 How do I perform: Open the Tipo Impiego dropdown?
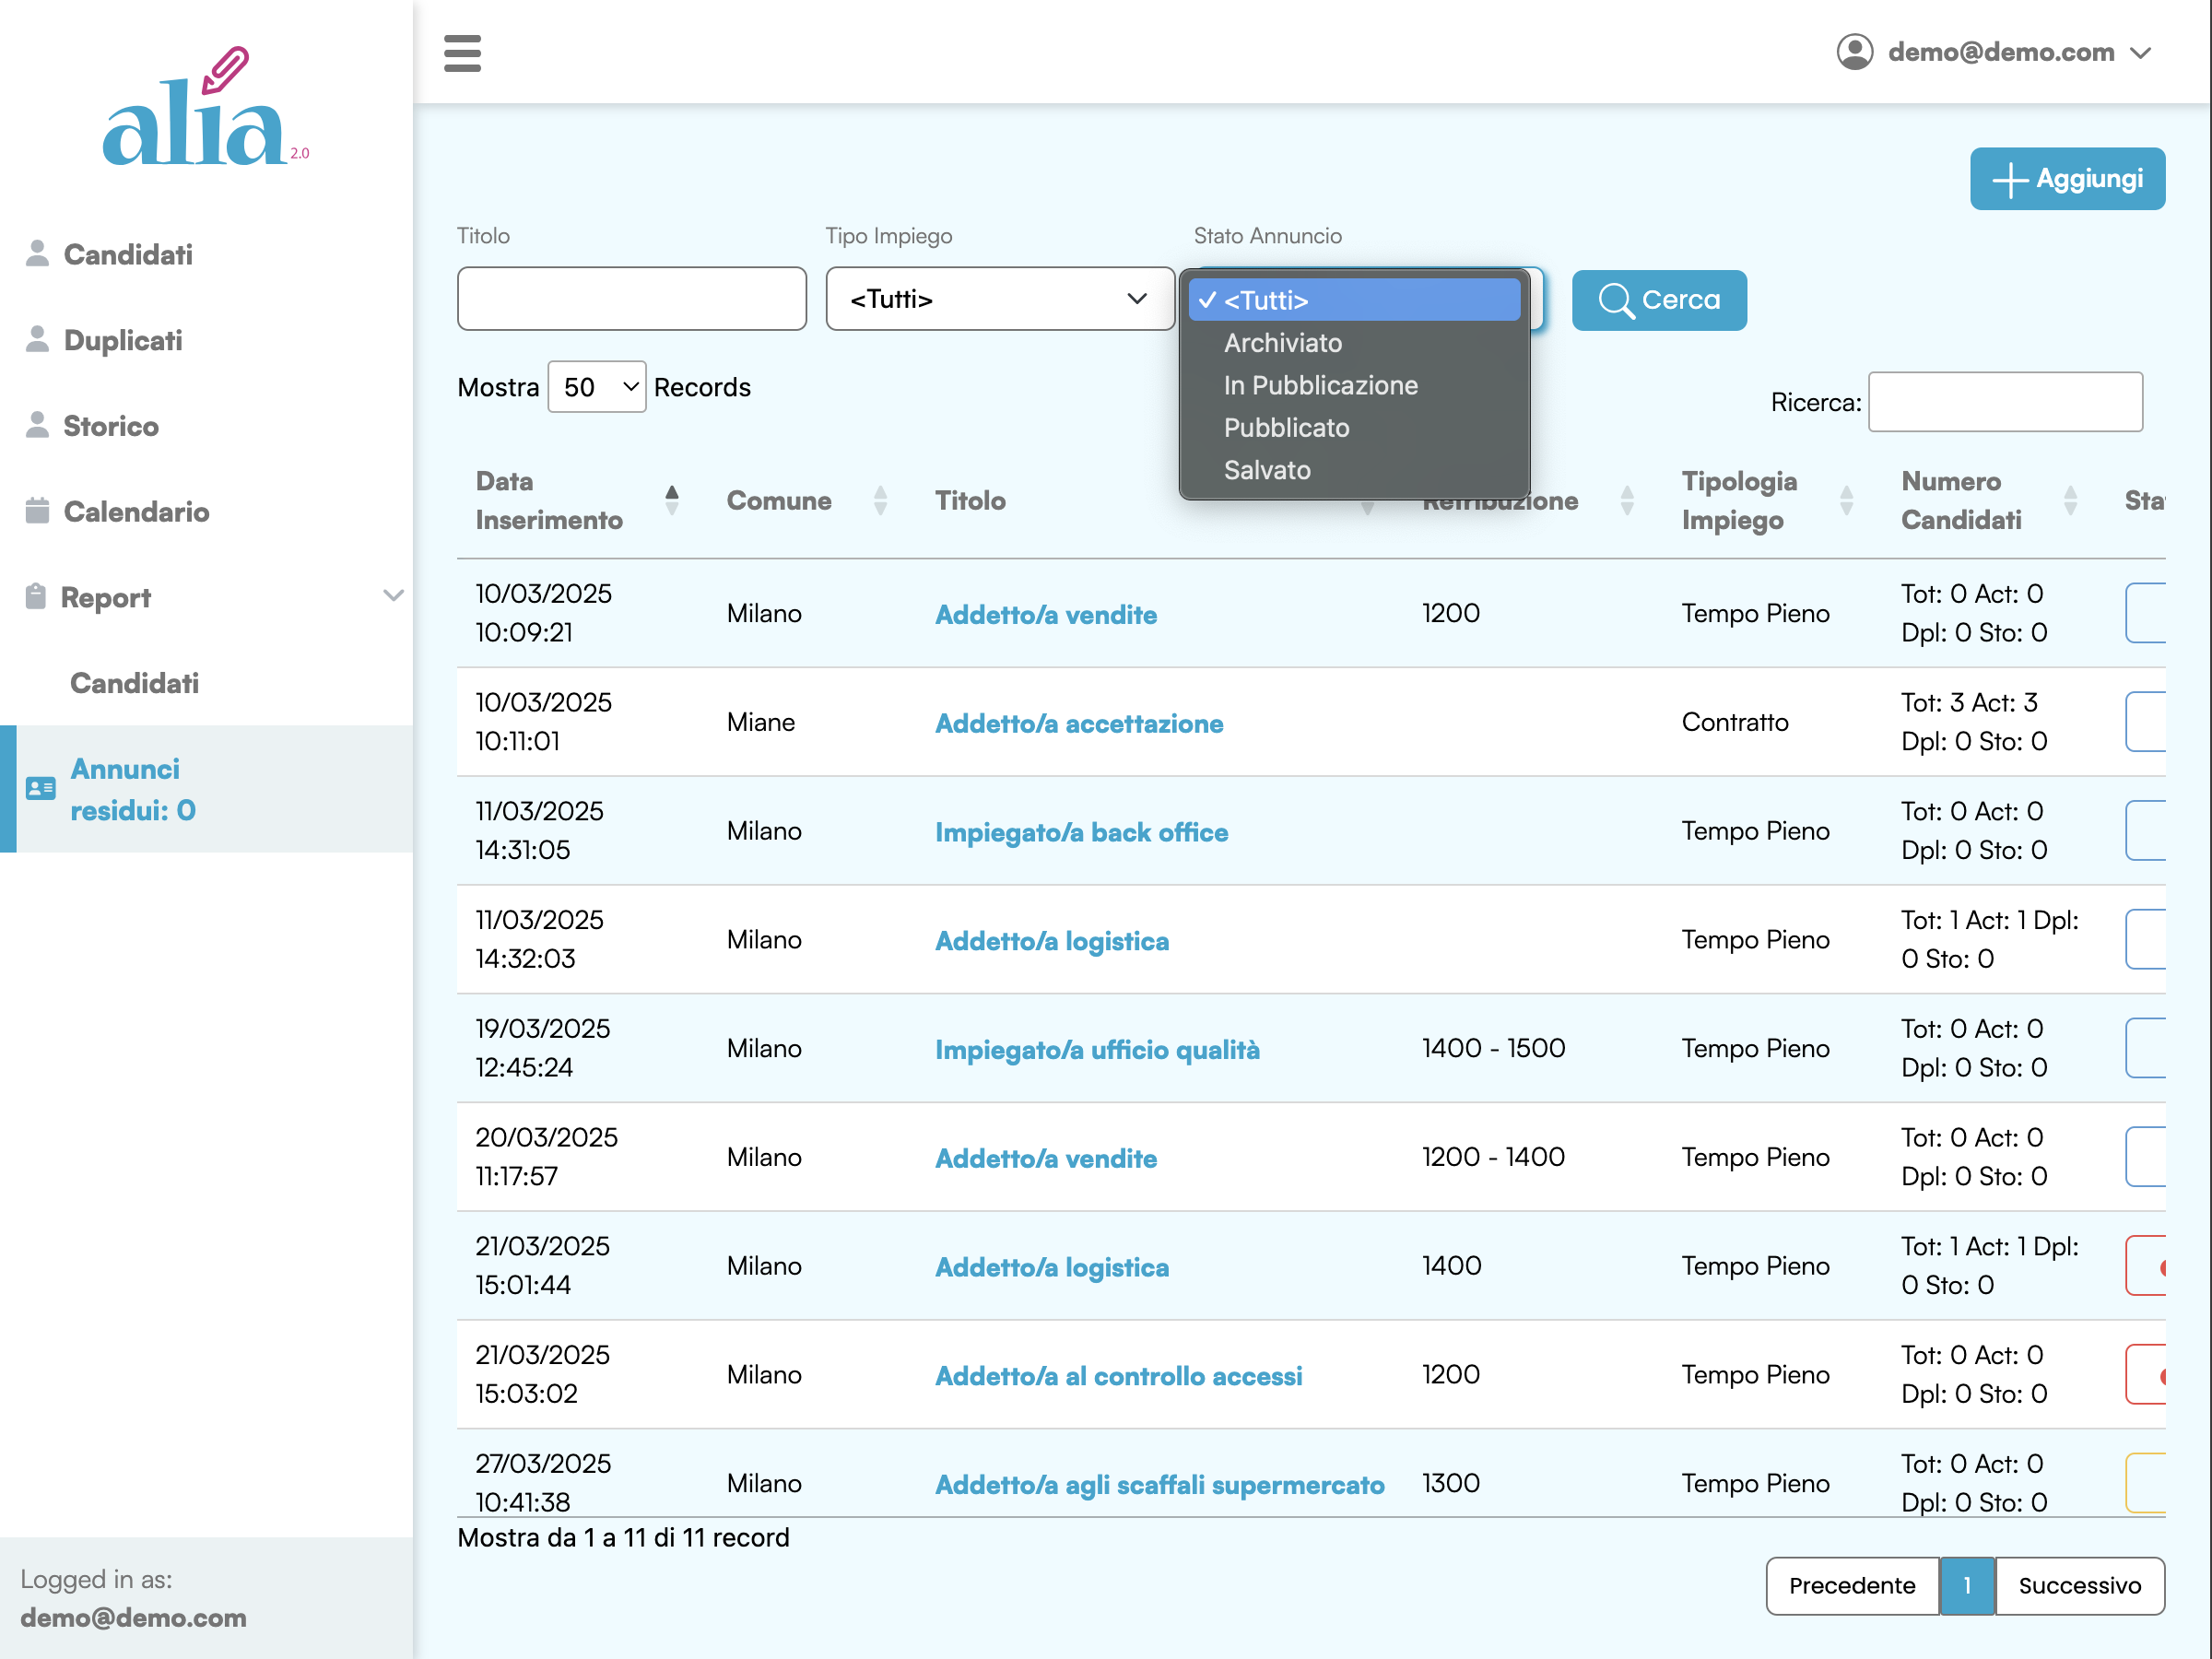click(x=999, y=299)
